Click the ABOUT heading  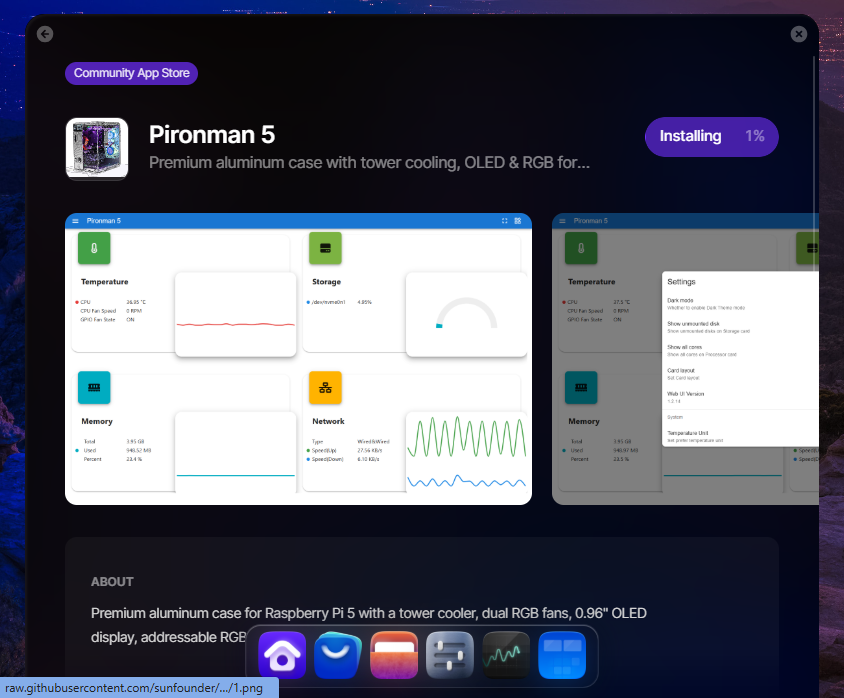[112, 582]
